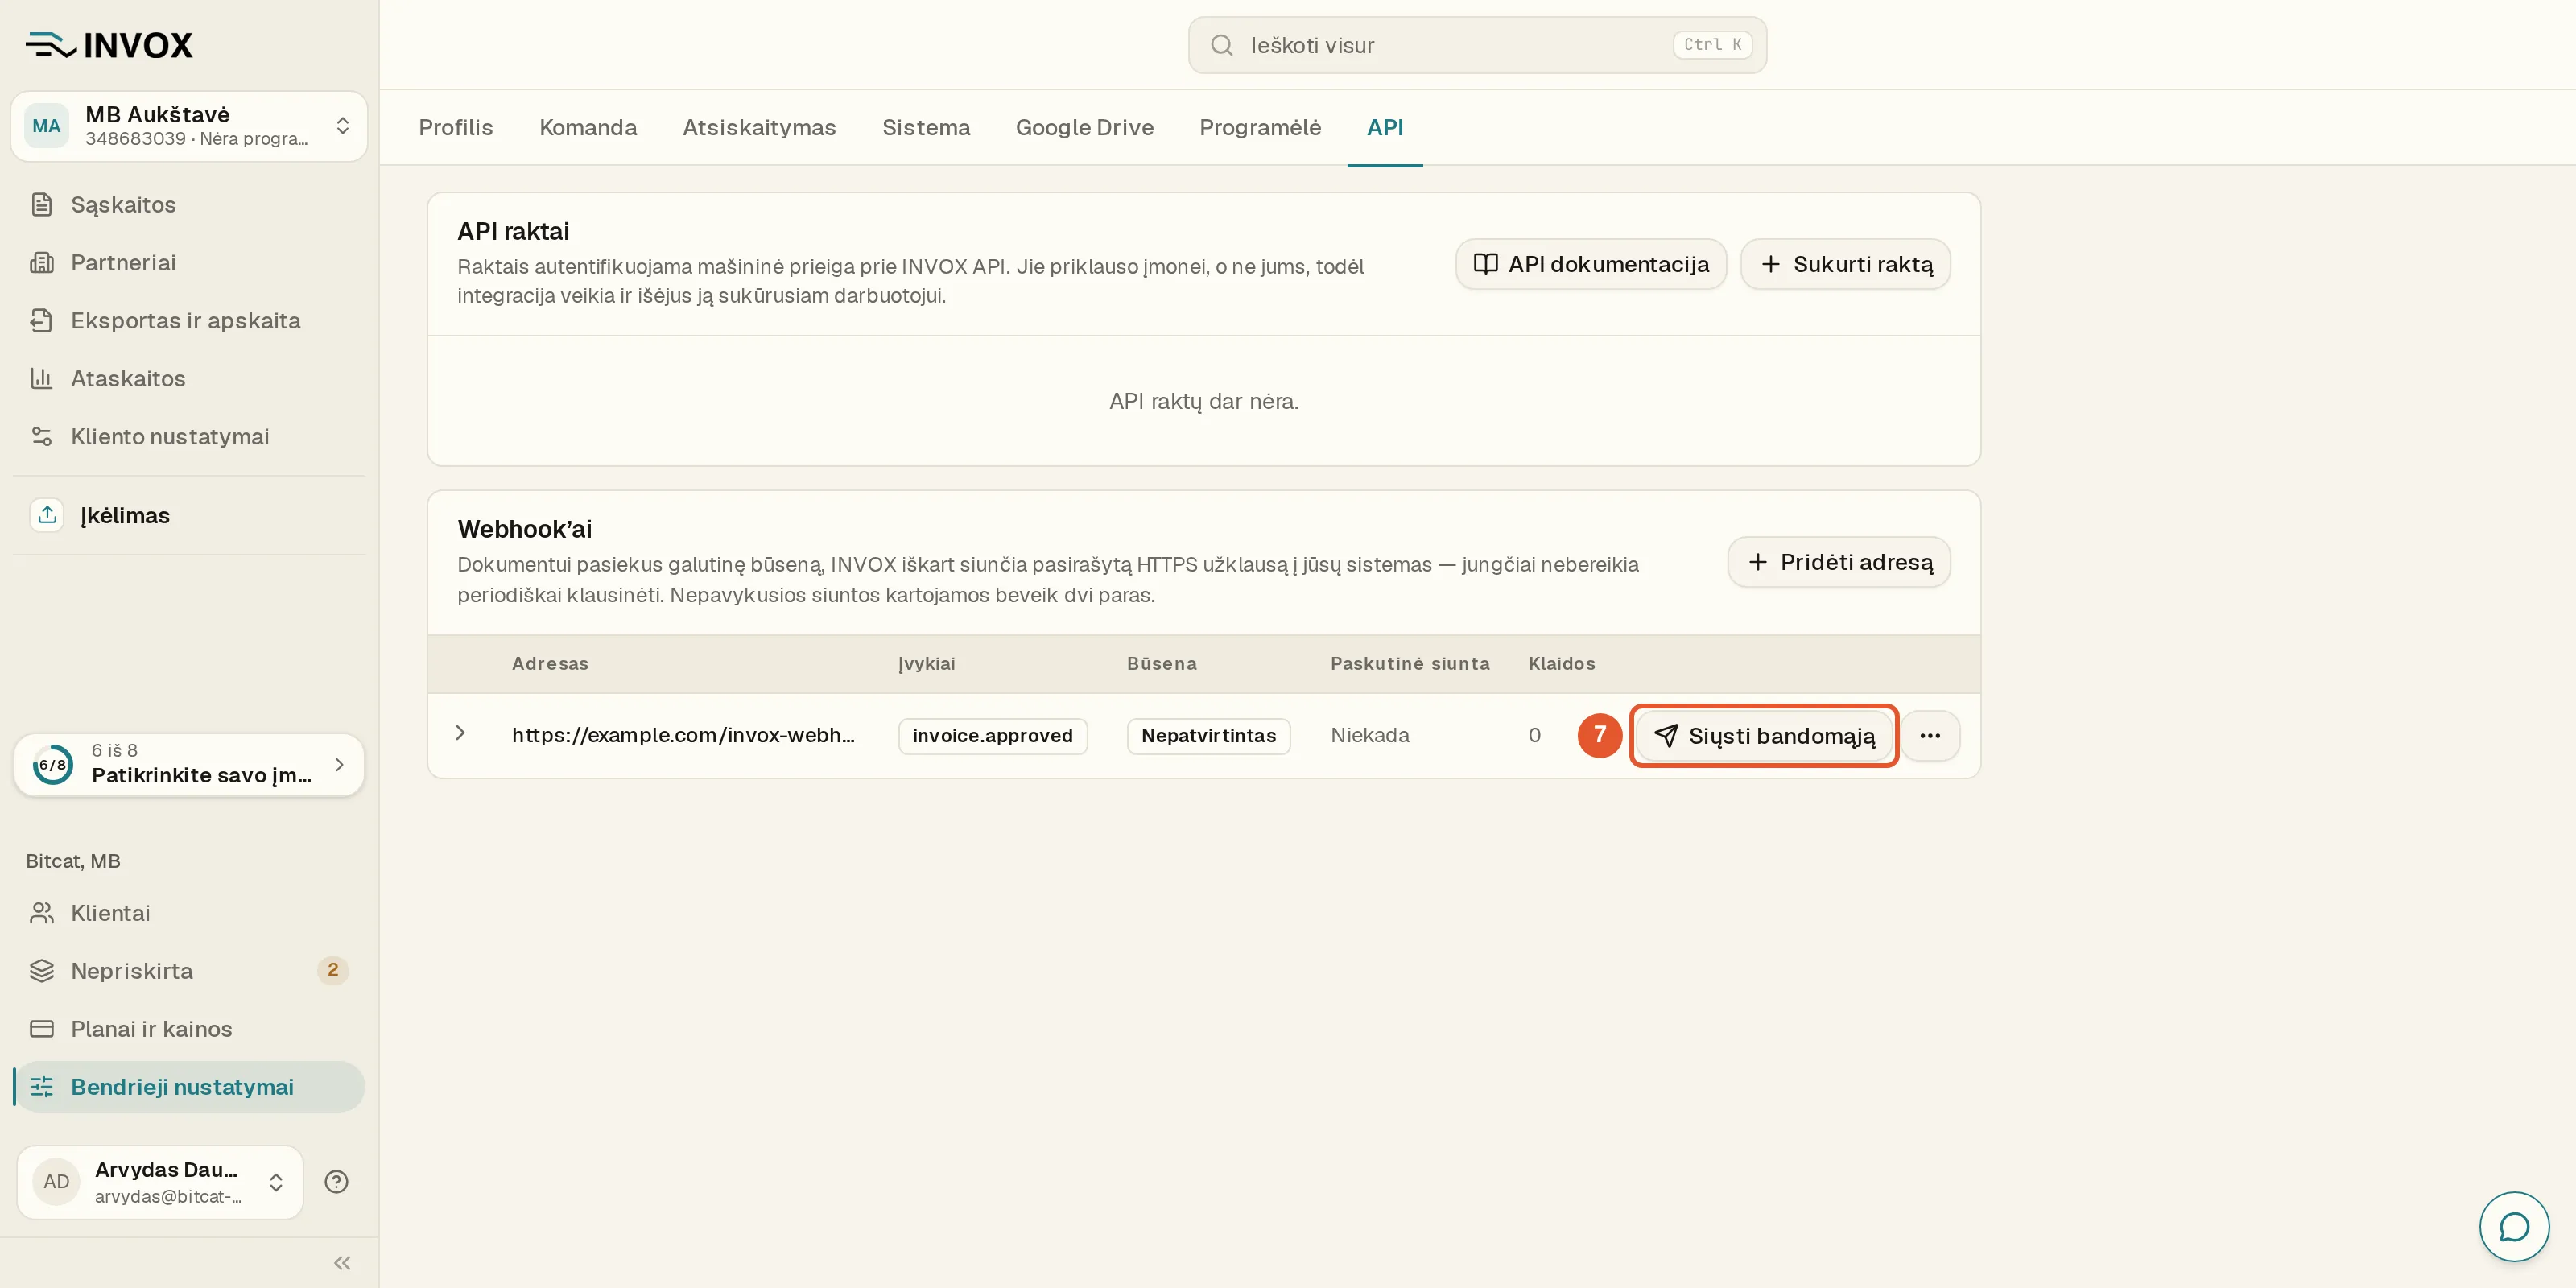The width and height of the screenshot is (2576, 1288).
Task: Click the INVOX logo
Action: click(x=110, y=45)
